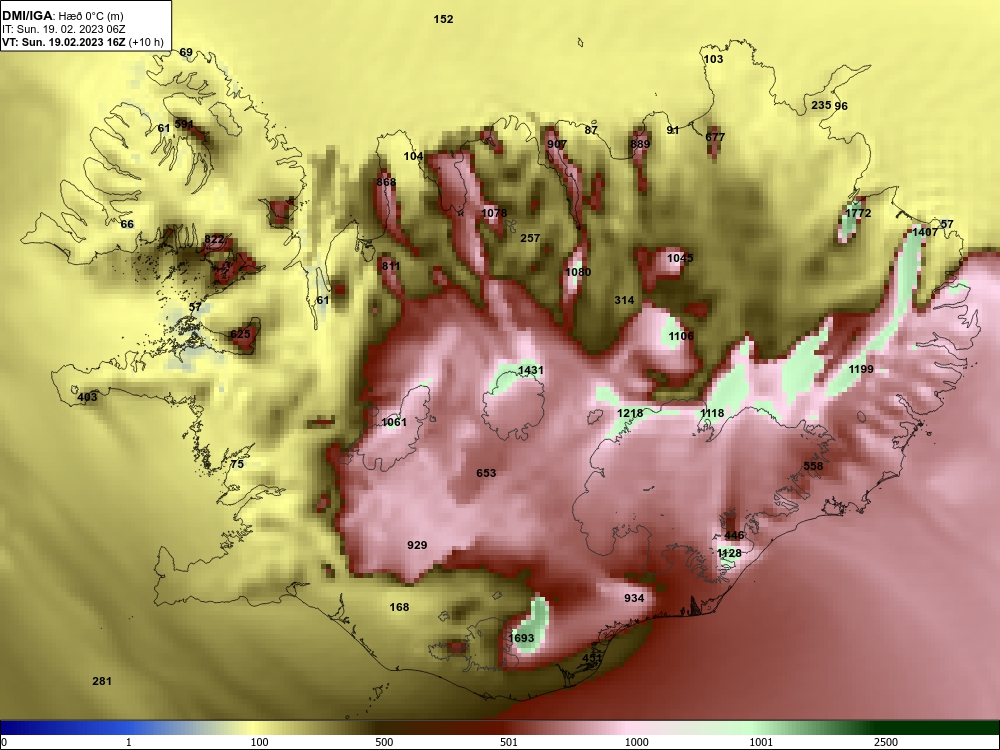The height and width of the screenshot is (750, 1000).
Task: Click the 87 value label
Action: (x=591, y=130)
